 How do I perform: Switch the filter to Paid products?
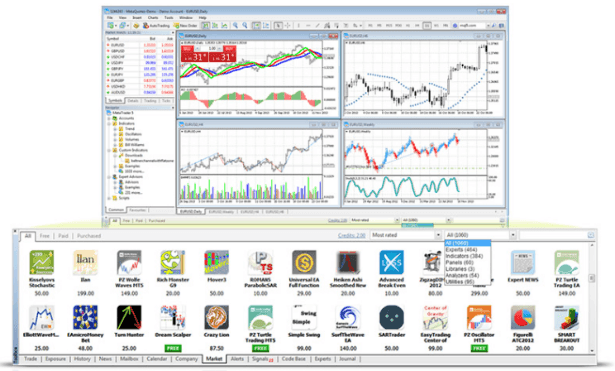[63, 236]
